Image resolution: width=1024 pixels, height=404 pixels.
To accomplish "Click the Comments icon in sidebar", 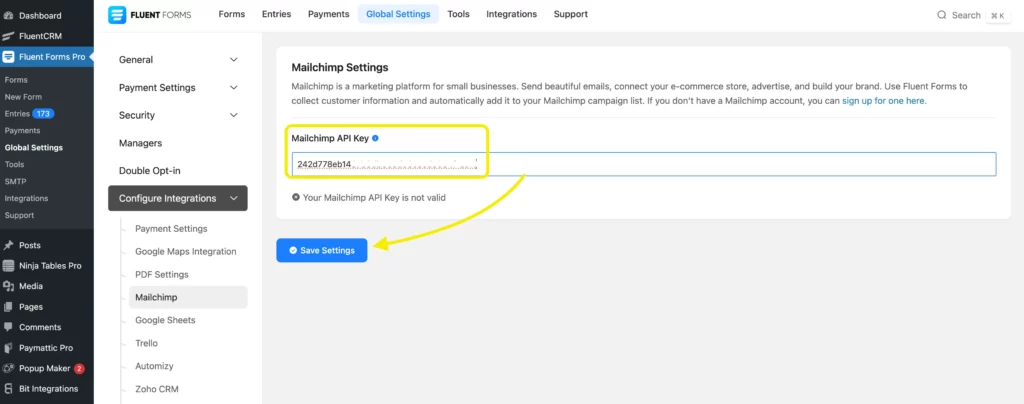I will point(8,327).
